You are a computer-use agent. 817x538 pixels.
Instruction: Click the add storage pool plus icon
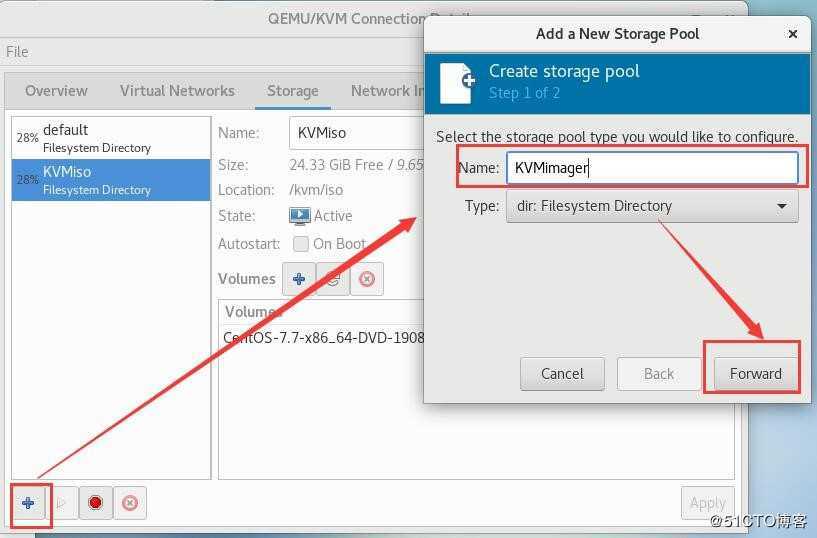[x=28, y=503]
